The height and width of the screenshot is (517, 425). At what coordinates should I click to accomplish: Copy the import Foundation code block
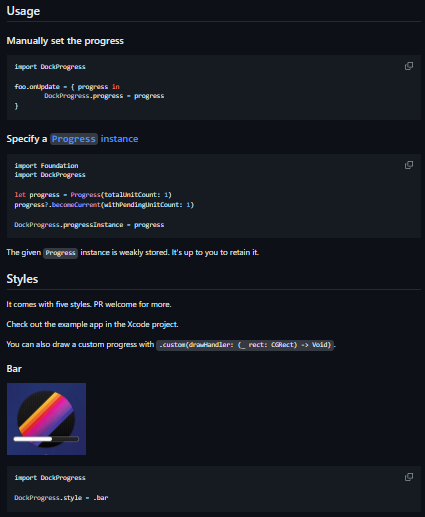[x=409, y=165]
